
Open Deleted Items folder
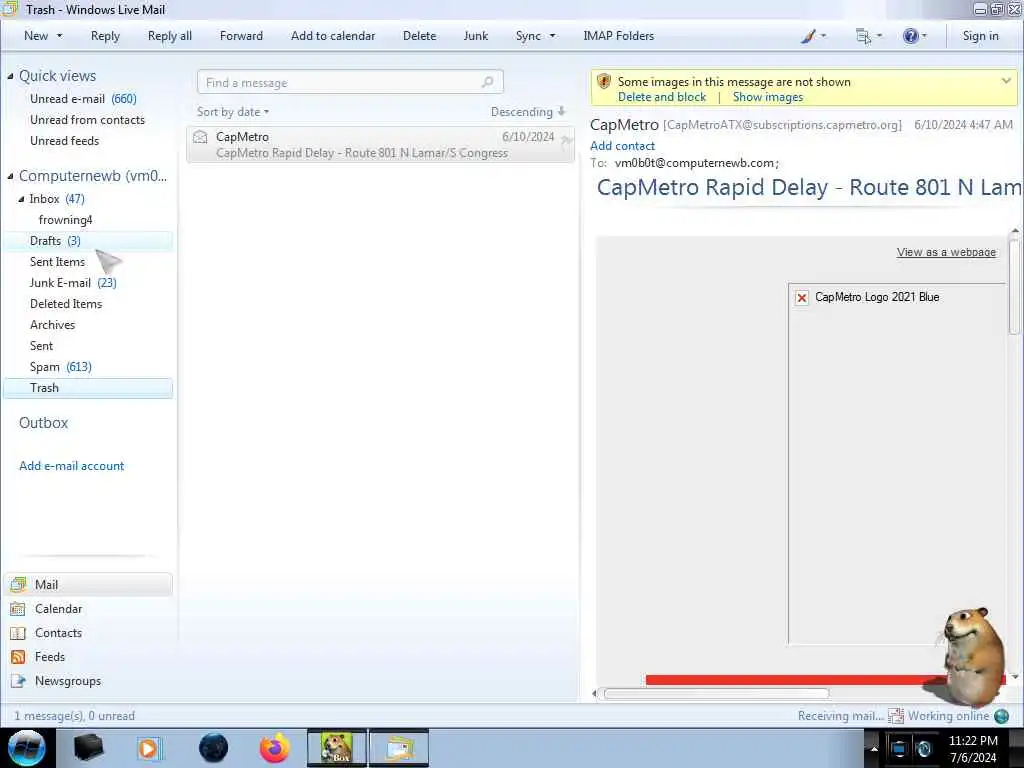pos(66,304)
